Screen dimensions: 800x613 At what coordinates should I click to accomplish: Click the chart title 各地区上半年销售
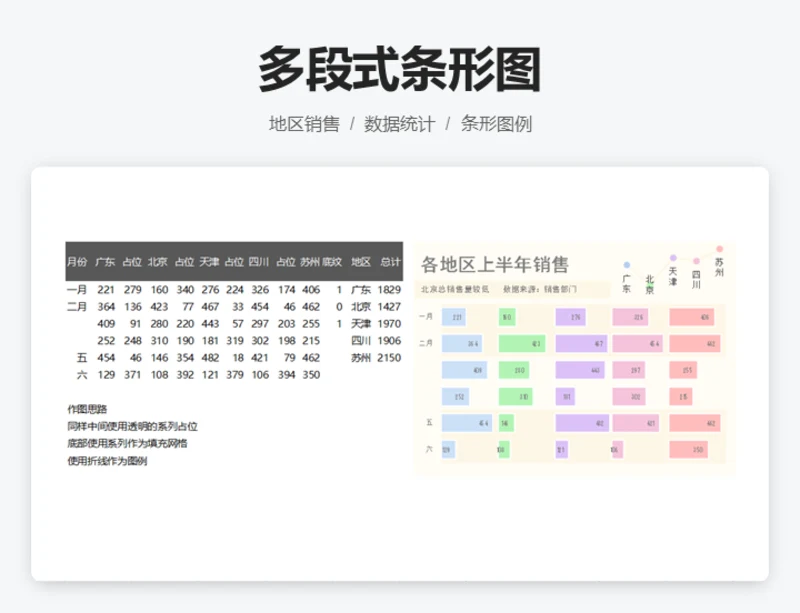[495, 265]
